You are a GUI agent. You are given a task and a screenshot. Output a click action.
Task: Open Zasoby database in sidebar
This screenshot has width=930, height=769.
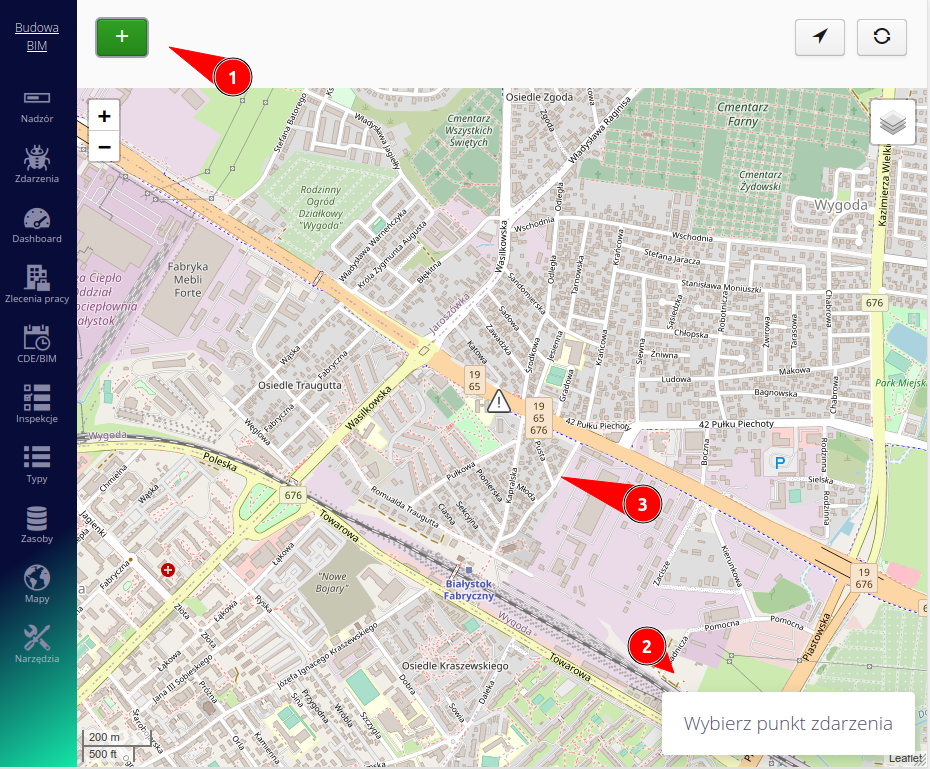click(37, 526)
